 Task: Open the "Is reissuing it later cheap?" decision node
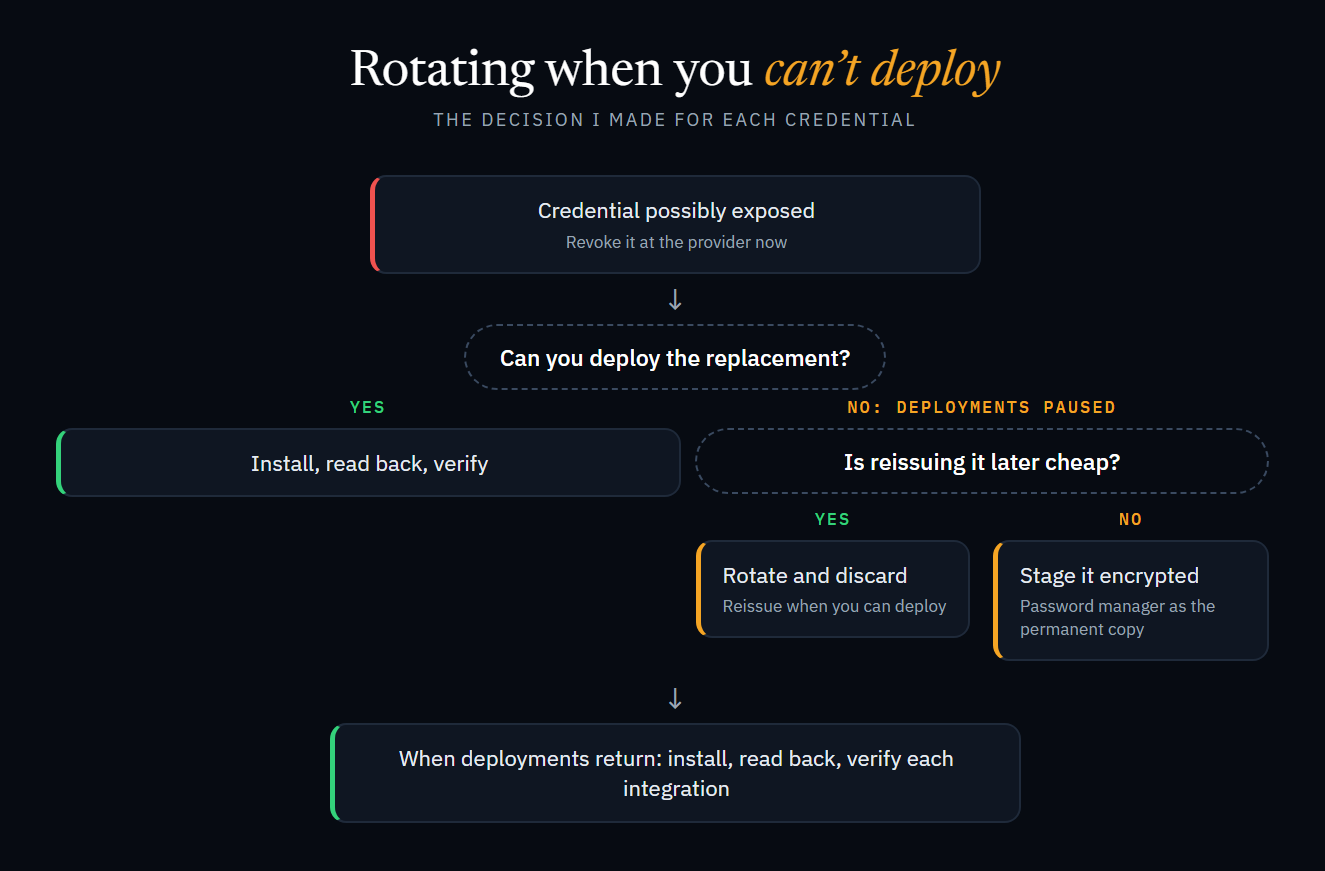(982, 462)
